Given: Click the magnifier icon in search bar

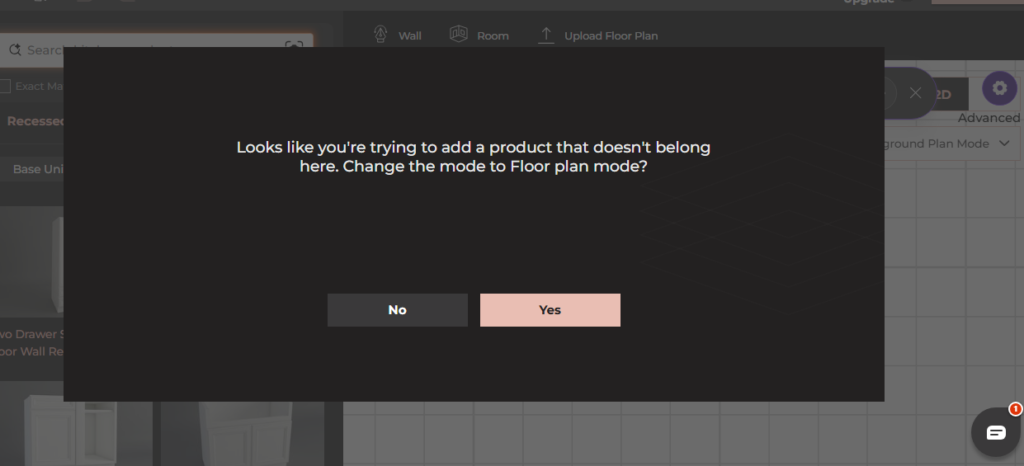Looking at the screenshot, I should click(x=14, y=50).
